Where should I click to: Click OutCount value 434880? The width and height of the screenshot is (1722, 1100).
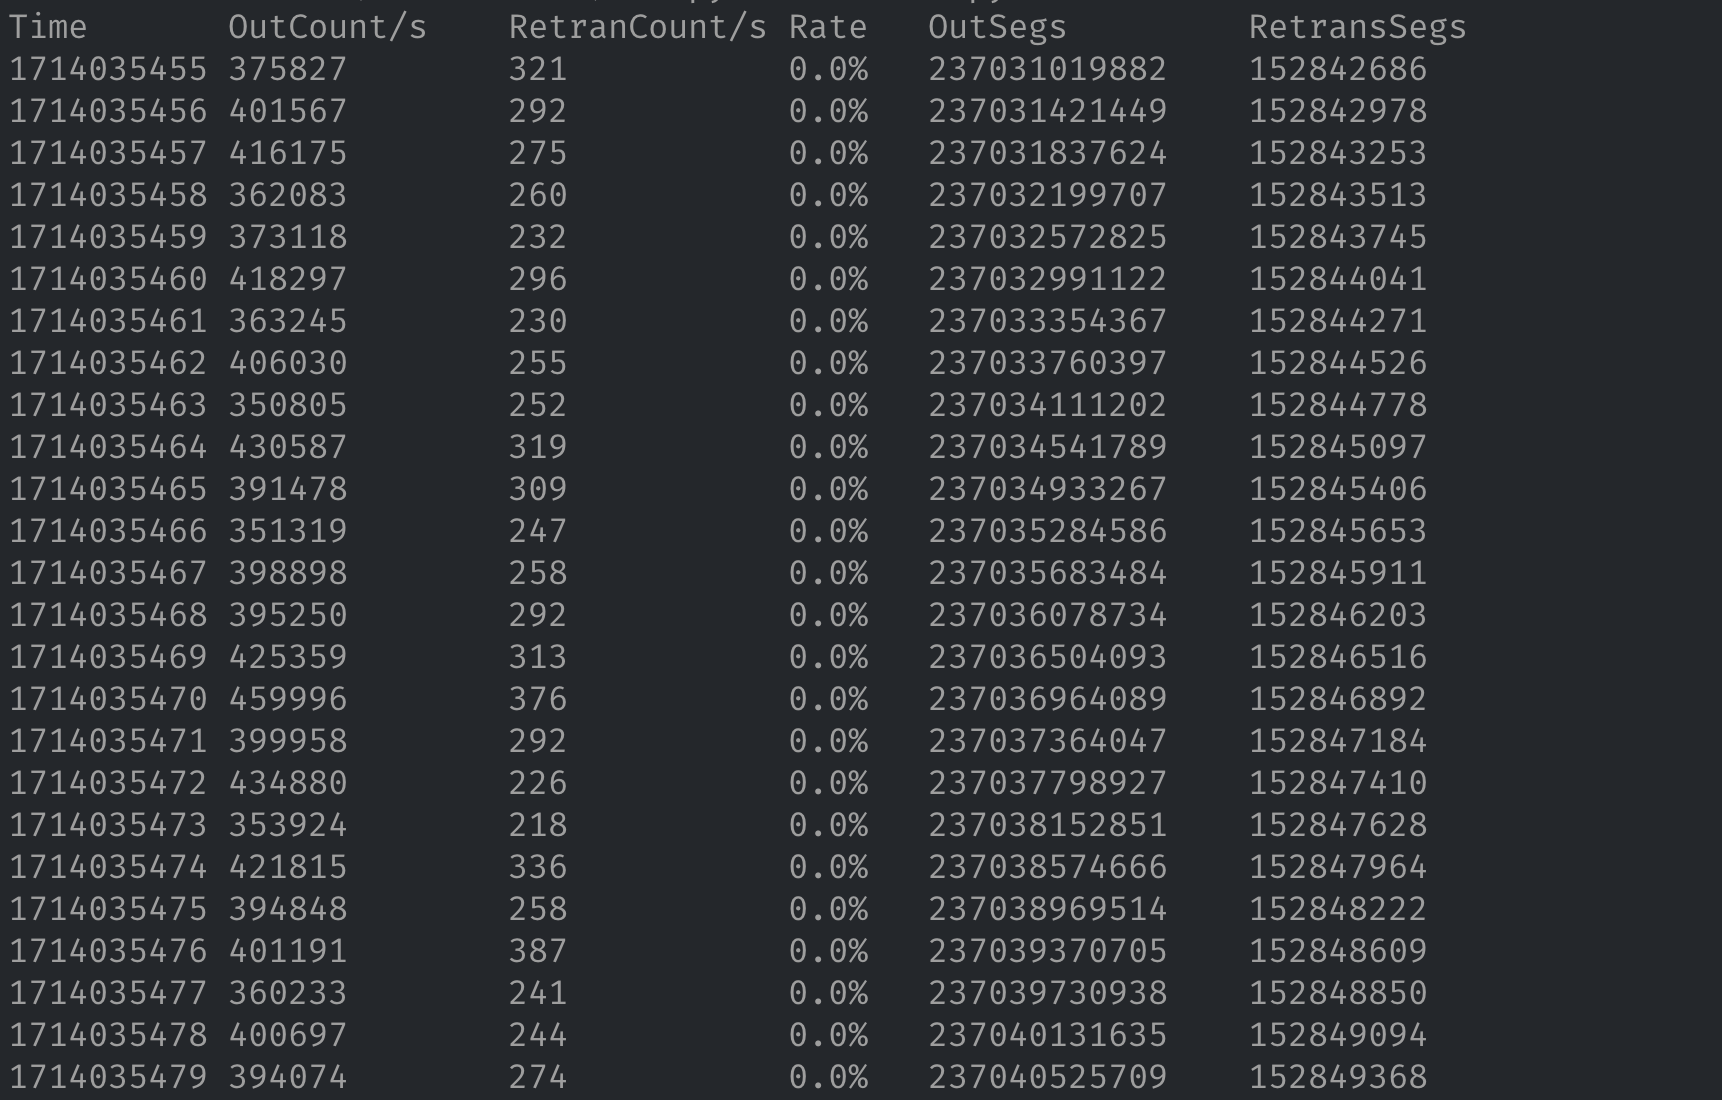pos(288,783)
